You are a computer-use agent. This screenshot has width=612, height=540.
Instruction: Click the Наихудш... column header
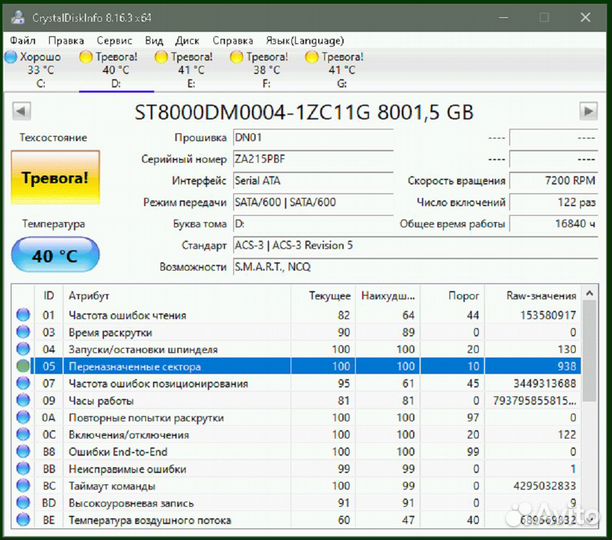tap(388, 296)
